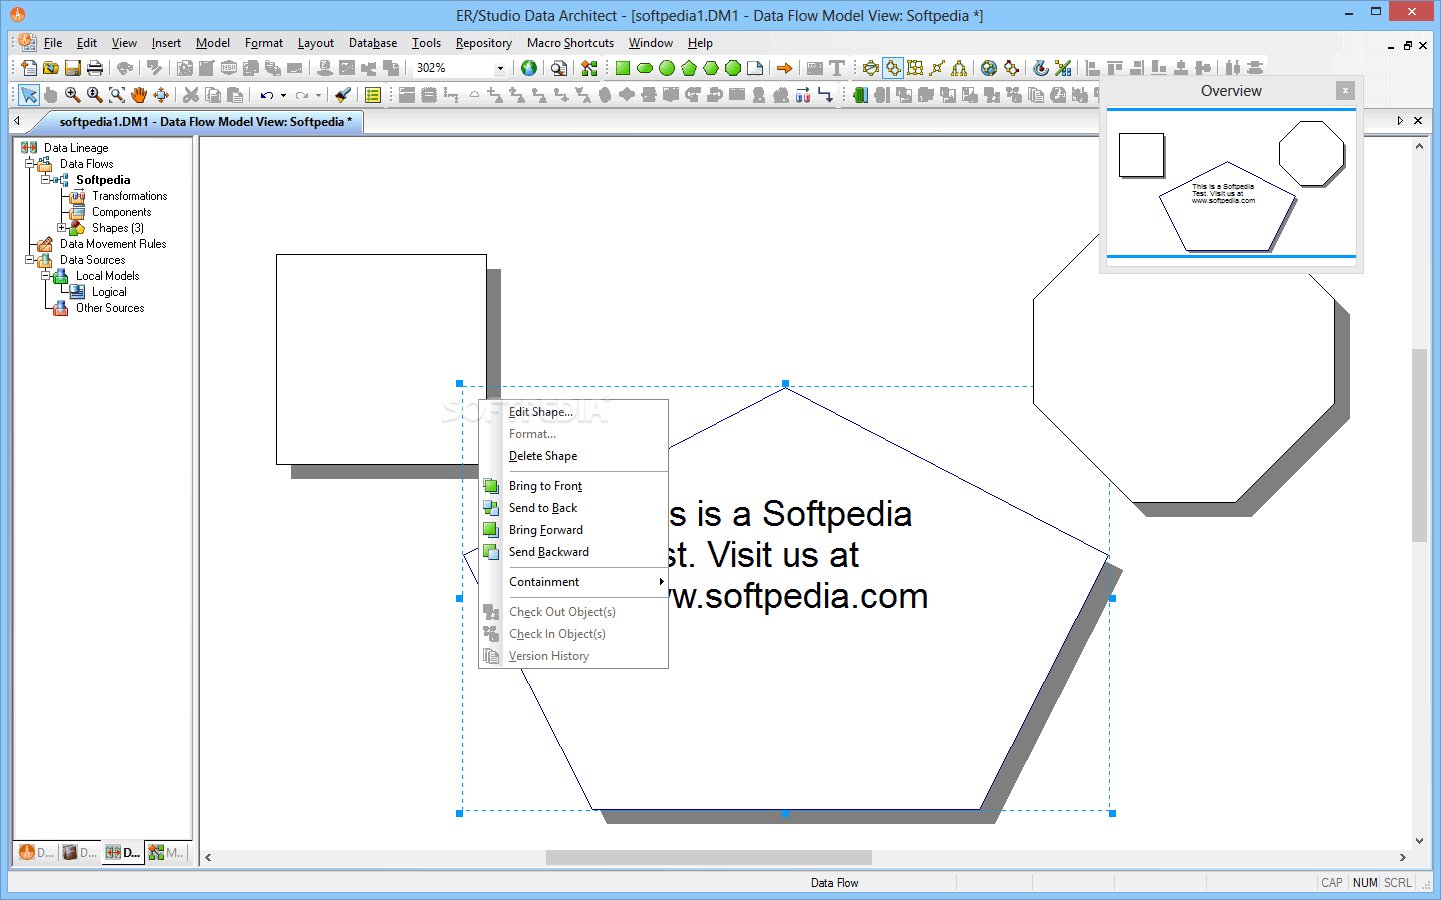
Task: Collapse the Softpedia tree node
Action: coord(46,180)
